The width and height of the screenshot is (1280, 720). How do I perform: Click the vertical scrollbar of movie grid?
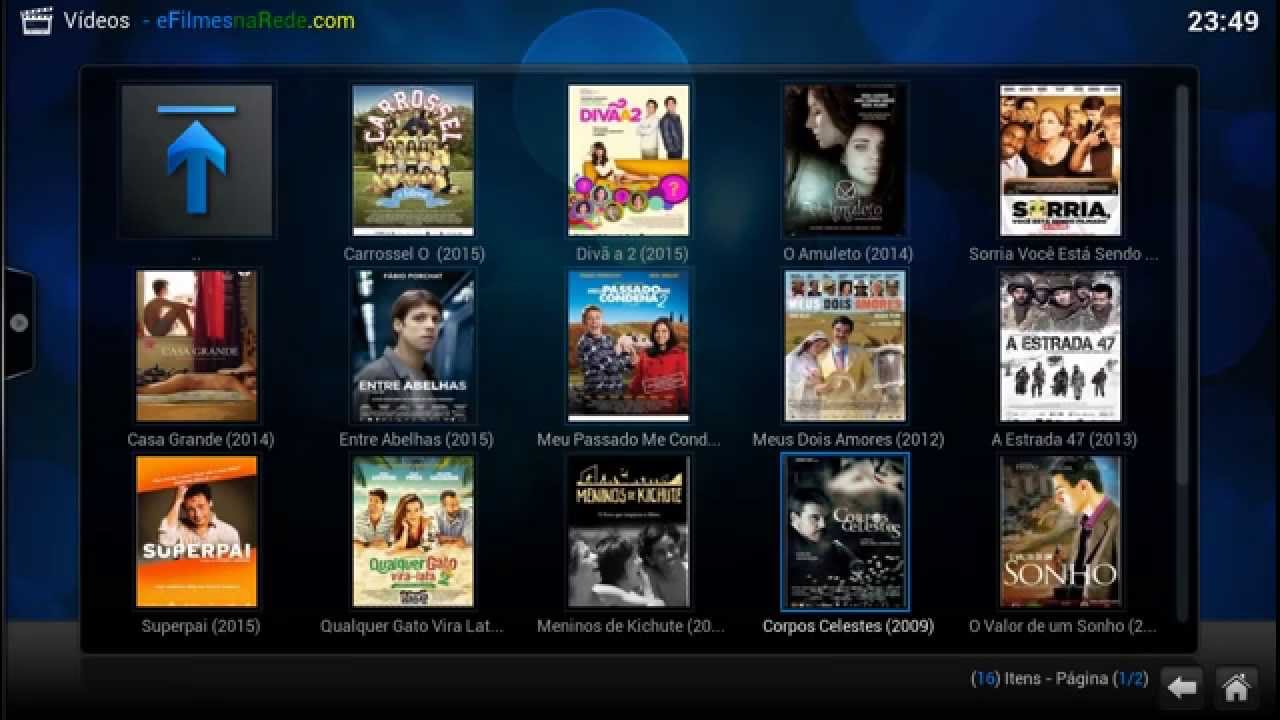[1183, 352]
